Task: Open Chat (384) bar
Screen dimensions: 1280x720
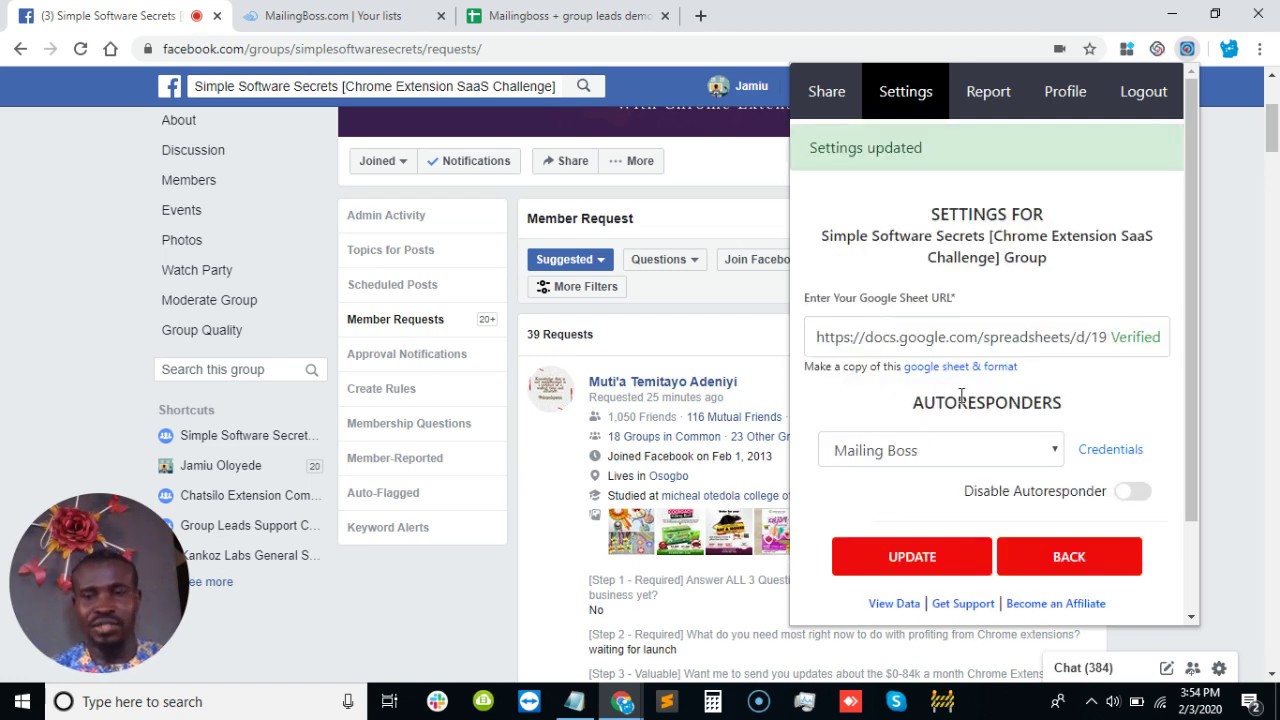Action: point(1083,668)
